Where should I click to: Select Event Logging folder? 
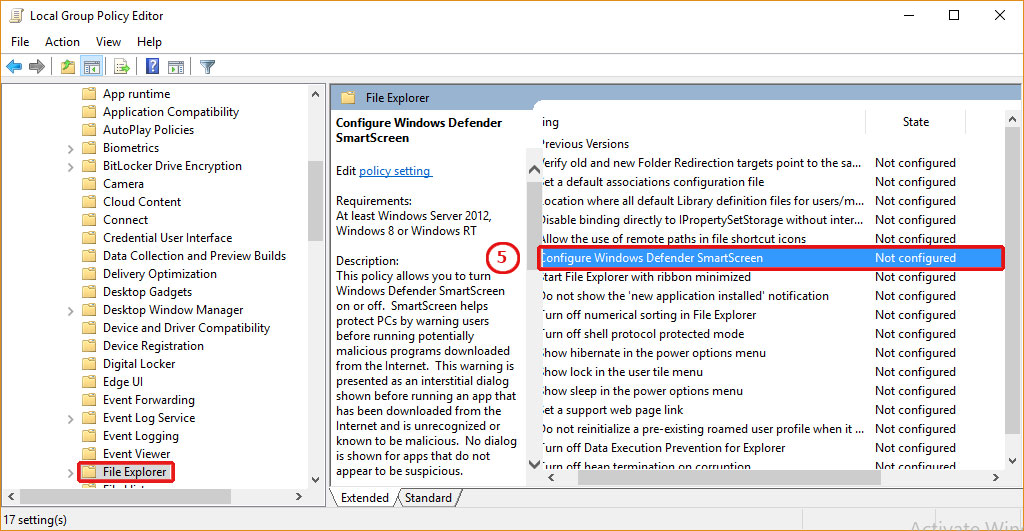pos(140,436)
